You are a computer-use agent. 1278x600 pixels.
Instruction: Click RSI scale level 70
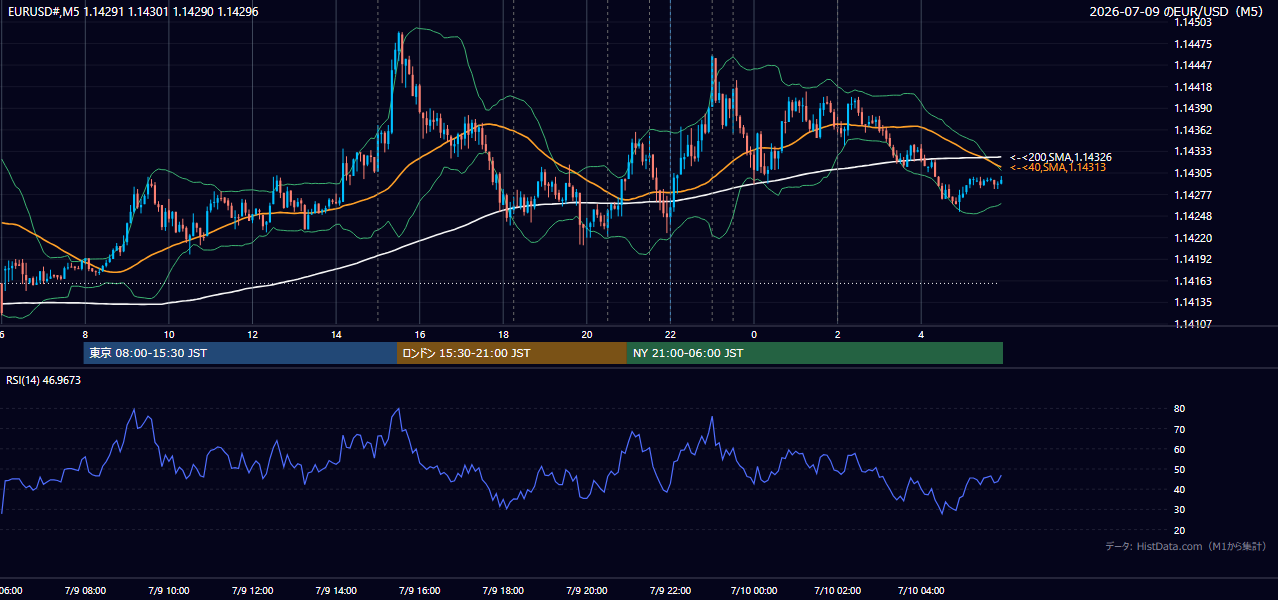coord(1180,429)
